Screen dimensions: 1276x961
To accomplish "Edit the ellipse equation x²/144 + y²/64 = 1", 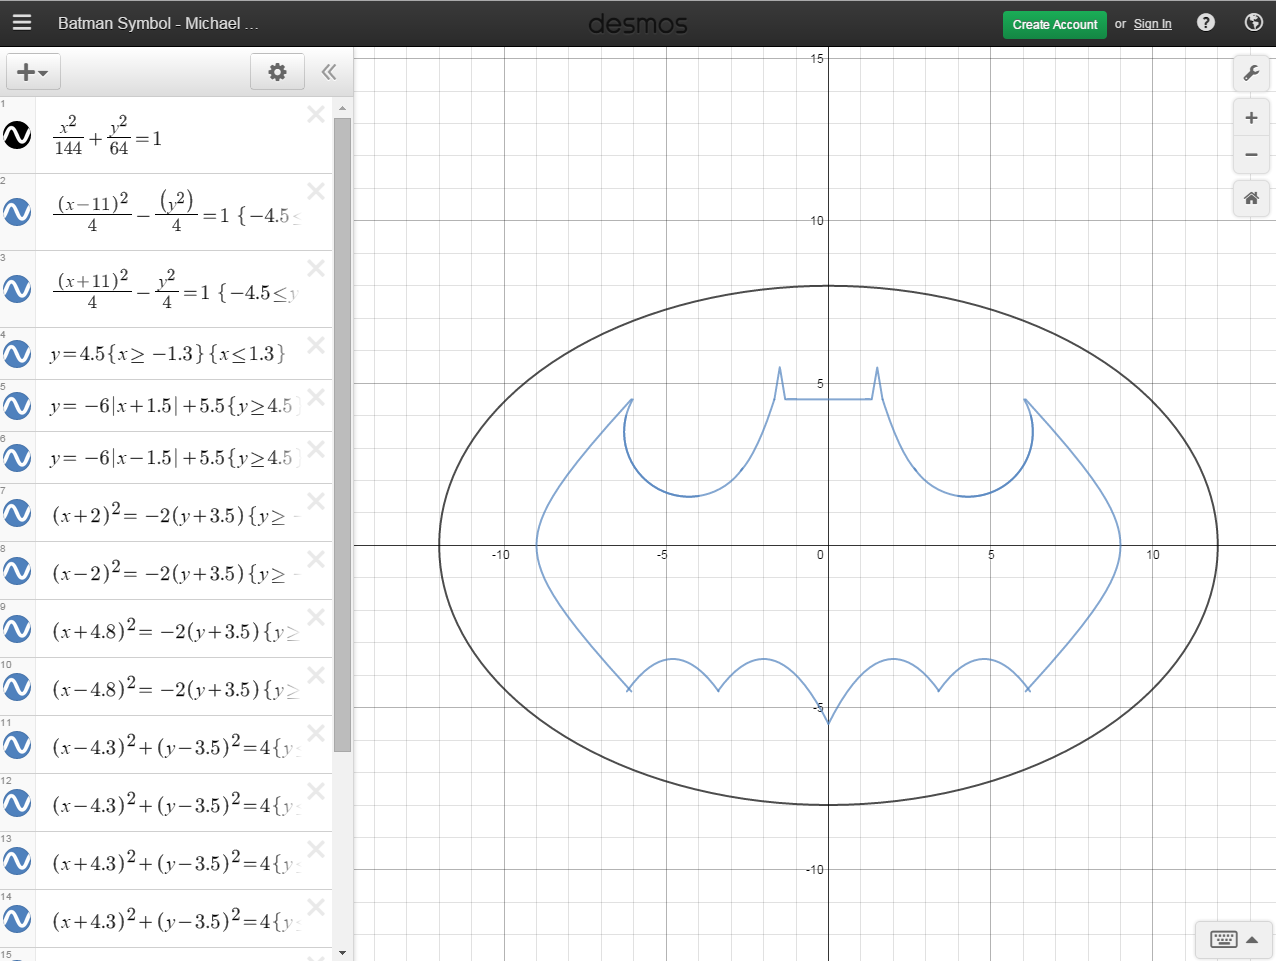I will click(x=108, y=136).
